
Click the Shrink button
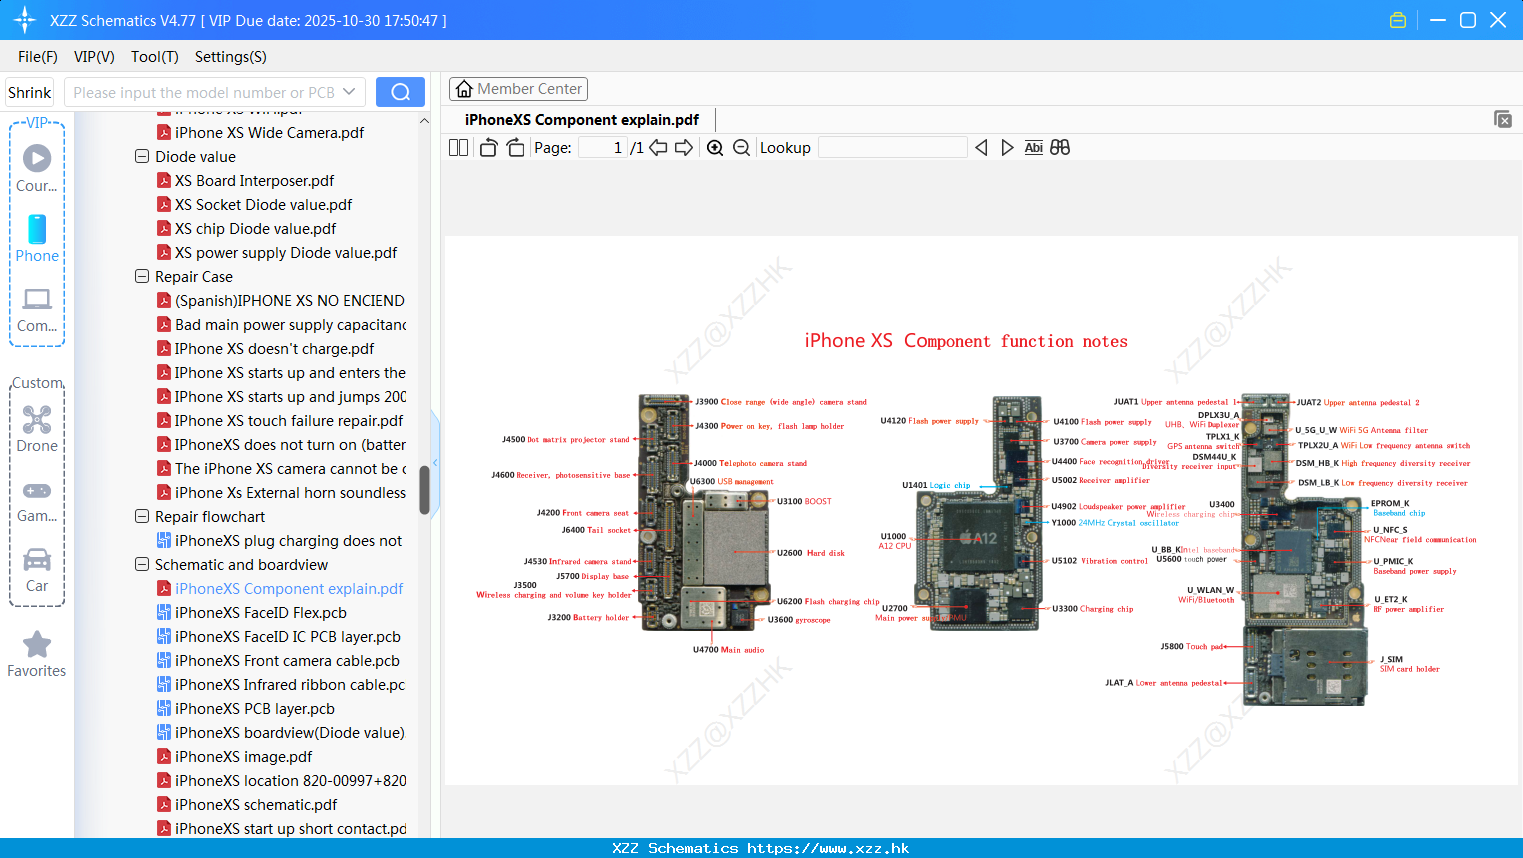29,92
